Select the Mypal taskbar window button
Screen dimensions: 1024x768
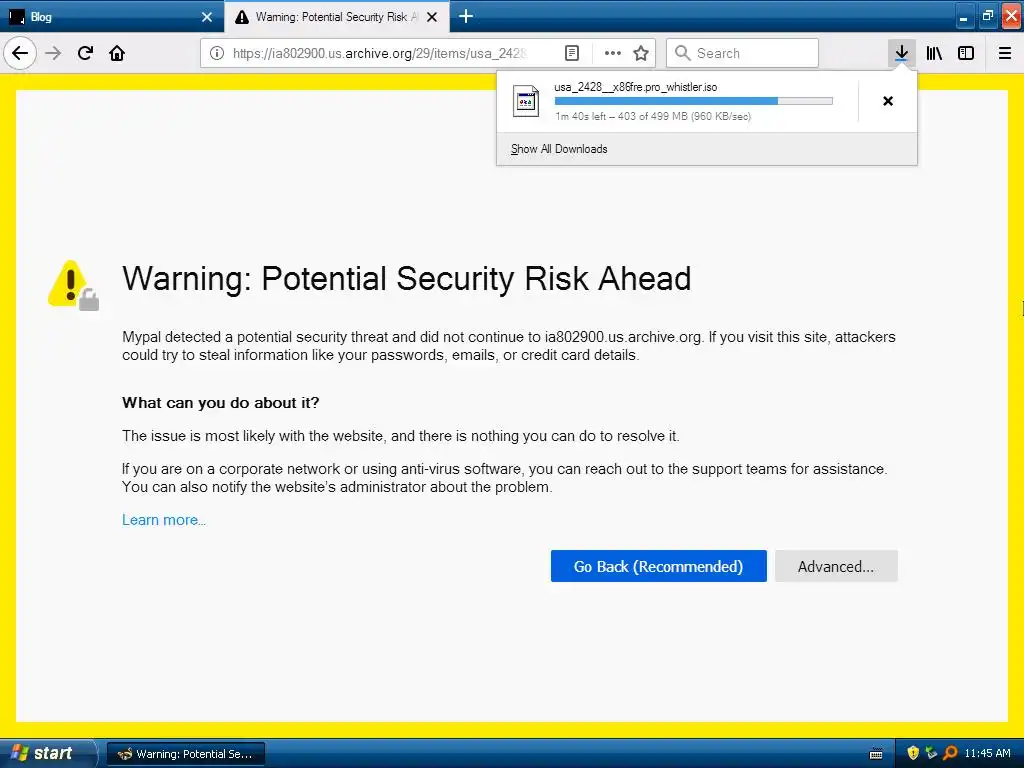[185, 754]
